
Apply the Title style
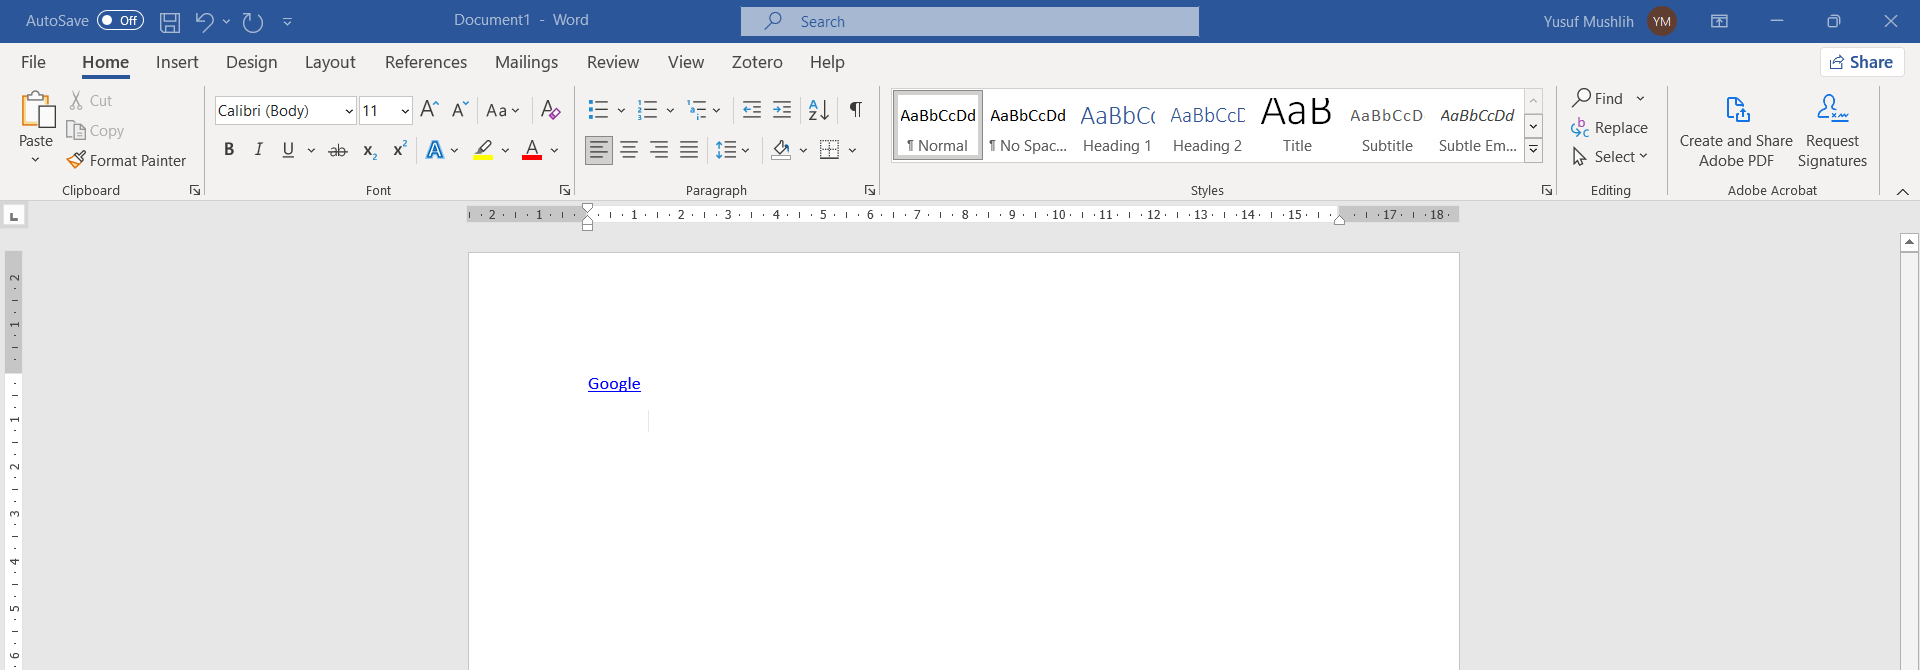coord(1297,126)
